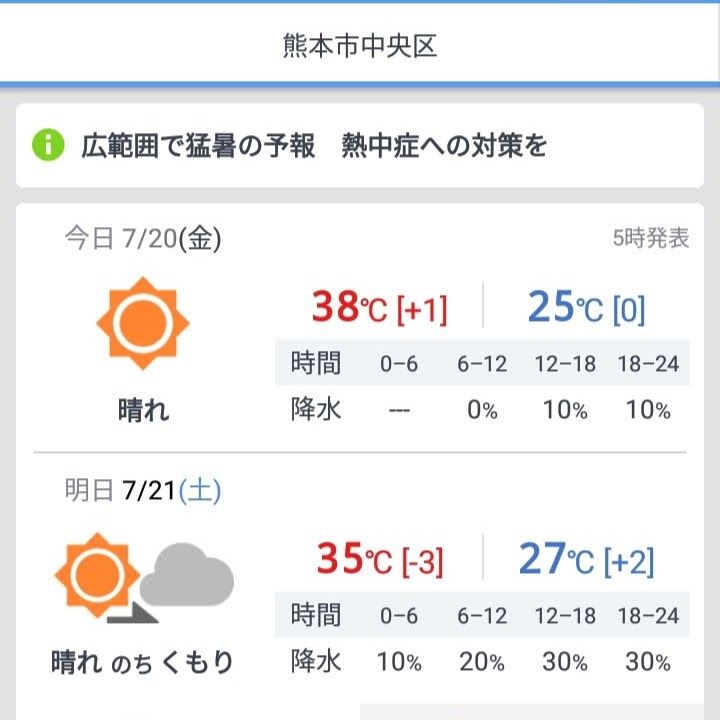
Task: Click tomorrow's 6-12 precipitation value 20%
Action: tap(482, 662)
